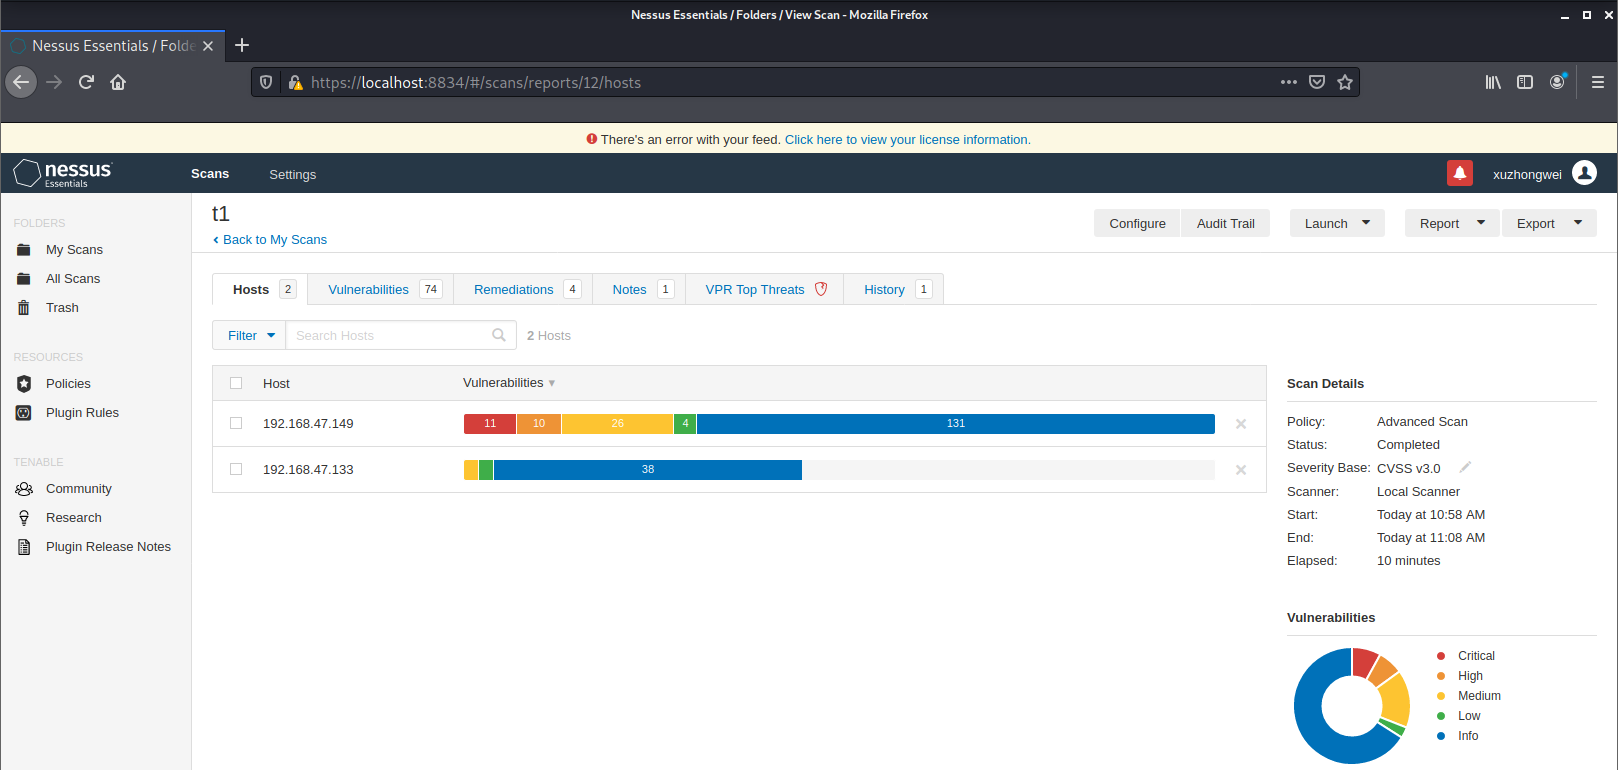The image size is (1618, 770).
Task: Tick the select-all hosts checkbox
Action: click(236, 383)
